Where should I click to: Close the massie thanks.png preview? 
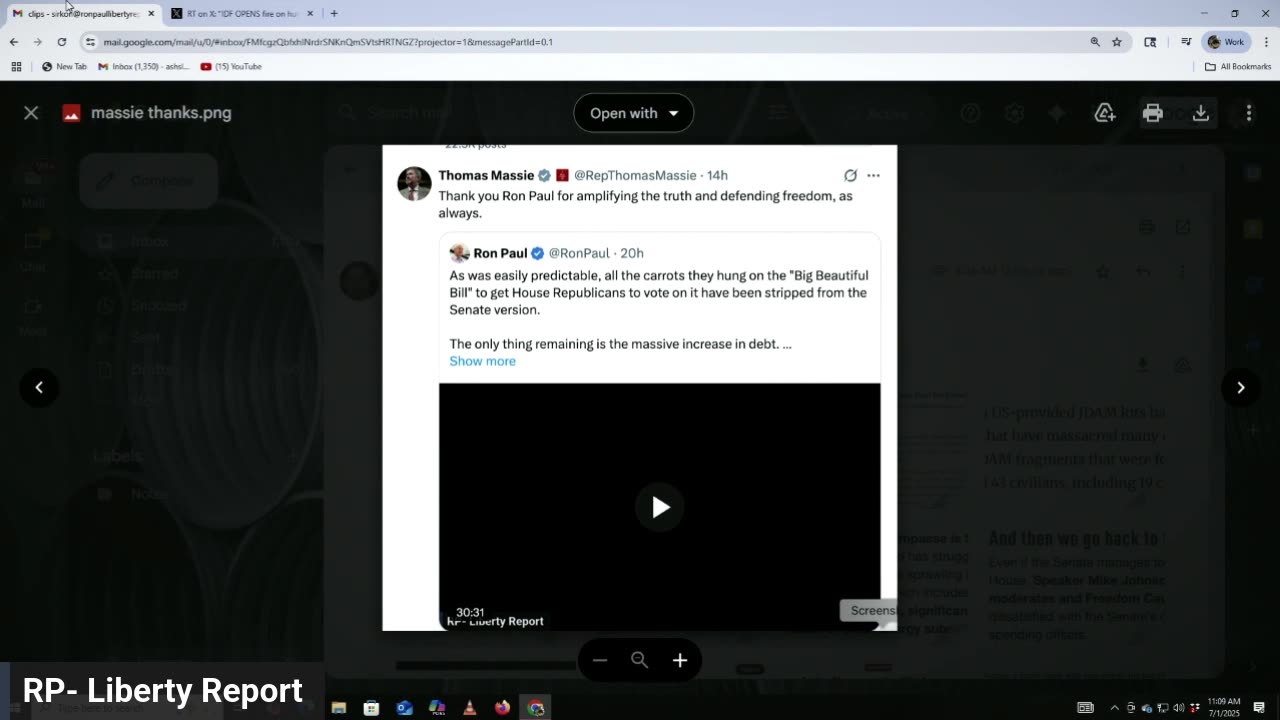point(31,113)
